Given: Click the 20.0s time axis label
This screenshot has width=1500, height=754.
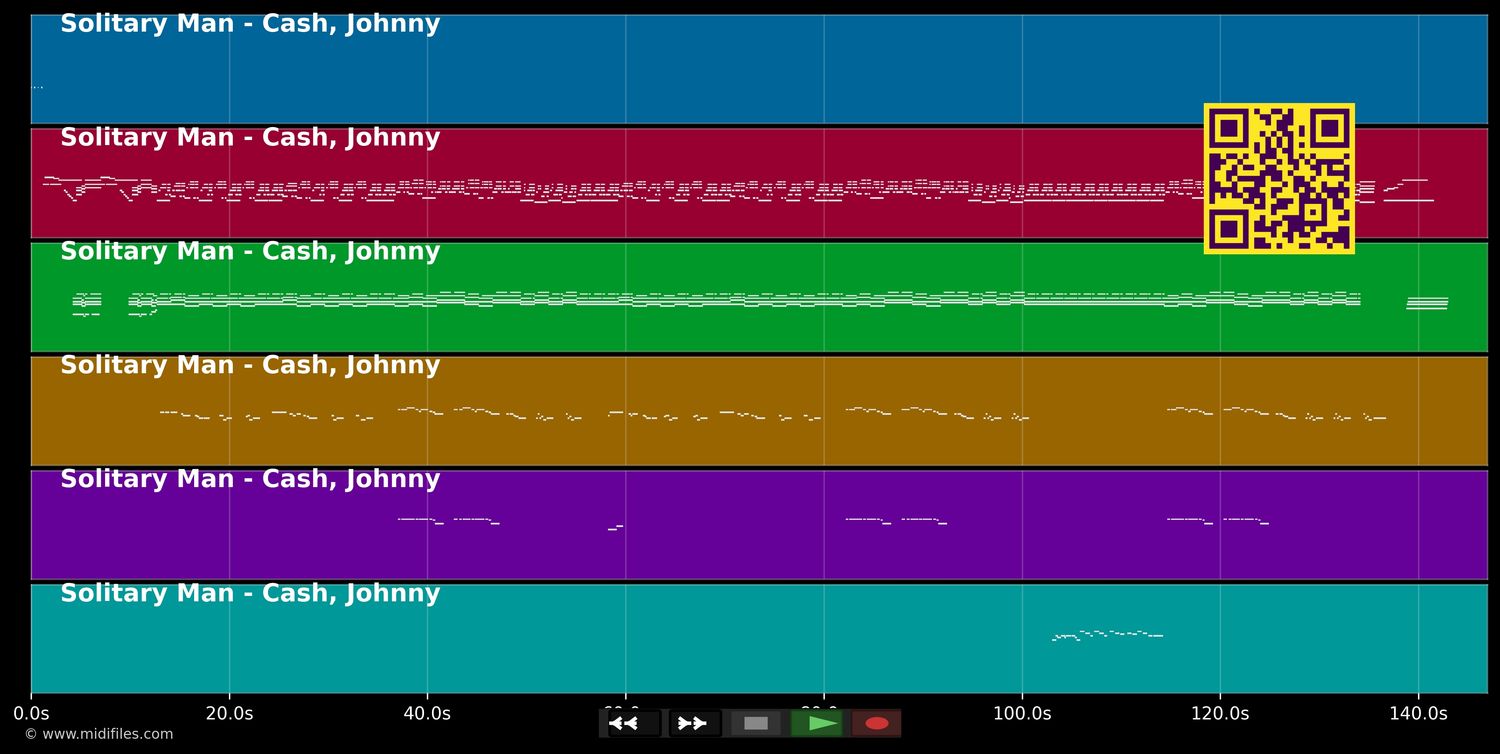Looking at the screenshot, I should click(229, 713).
